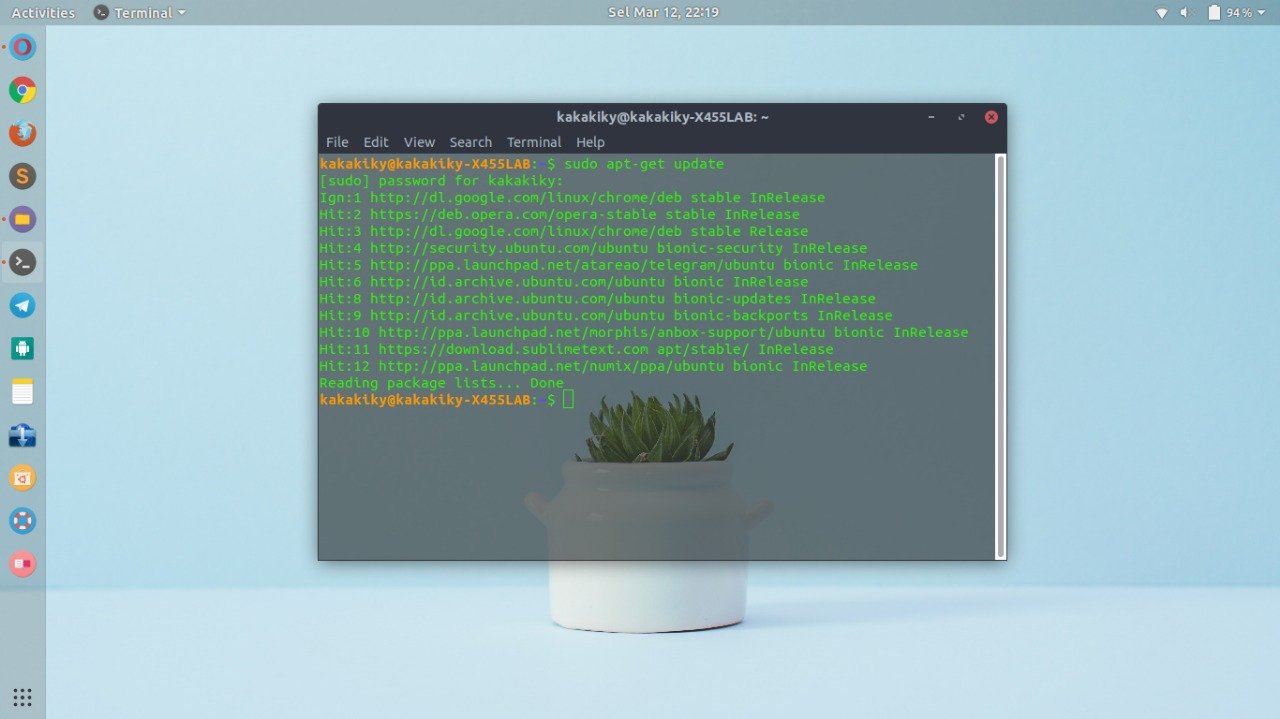Open Activities overview
The height and width of the screenshot is (719, 1280).
[43, 13]
